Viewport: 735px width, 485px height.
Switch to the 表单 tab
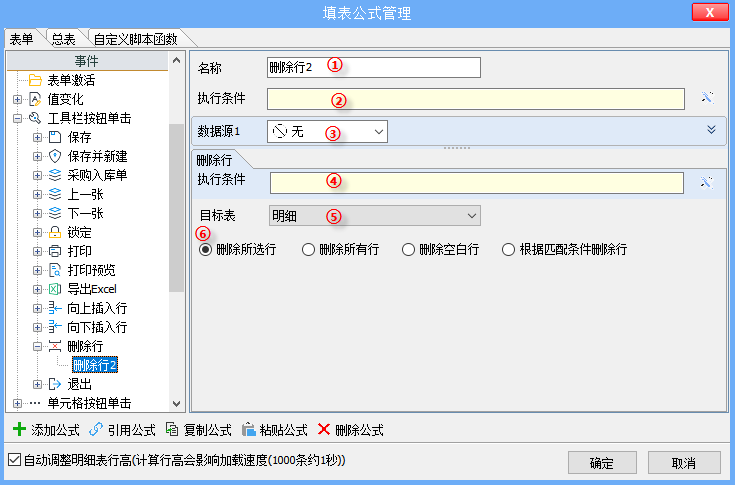click(x=22, y=39)
